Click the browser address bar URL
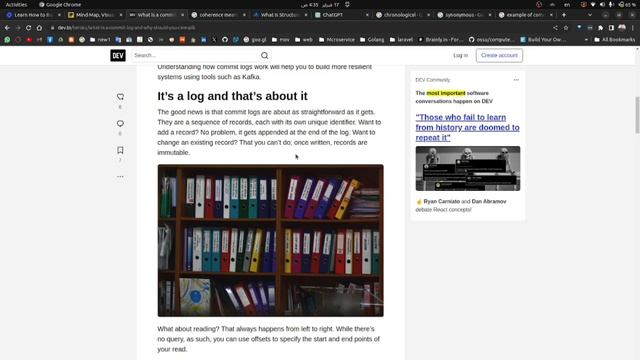This screenshot has height=360, width=640. [x=127, y=28]
